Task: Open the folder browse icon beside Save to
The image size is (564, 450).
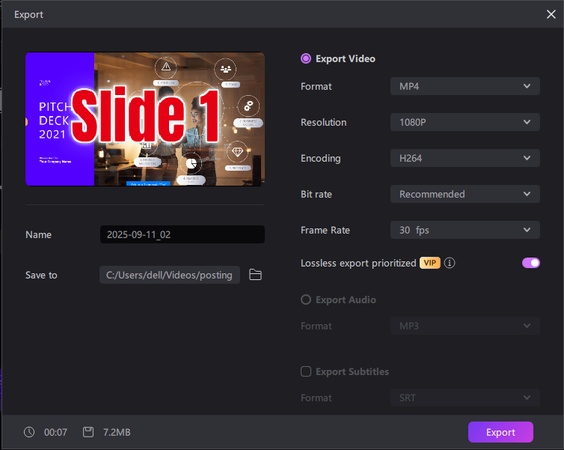Action: [255, 275]
